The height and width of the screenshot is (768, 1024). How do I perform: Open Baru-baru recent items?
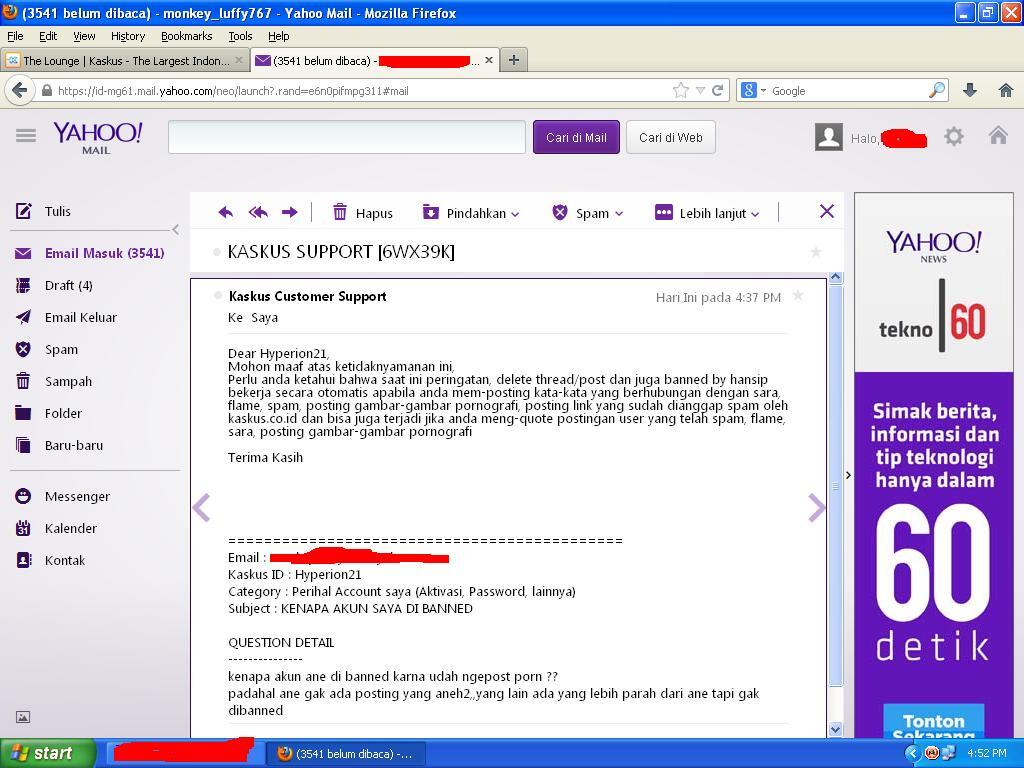click(59, 445)
